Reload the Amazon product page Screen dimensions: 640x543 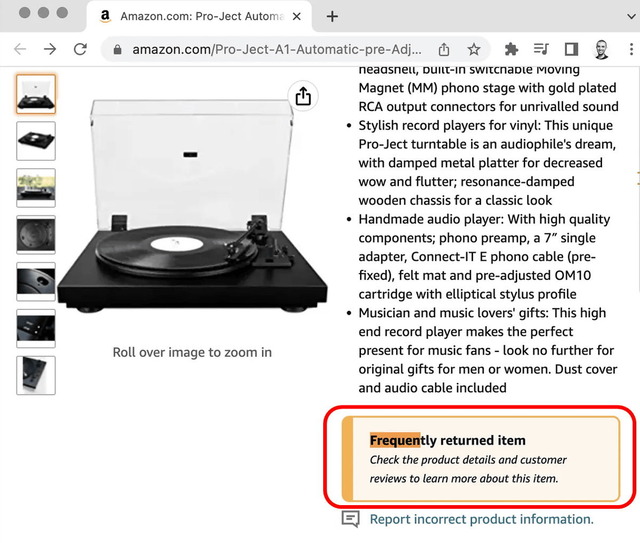point(80,49)
